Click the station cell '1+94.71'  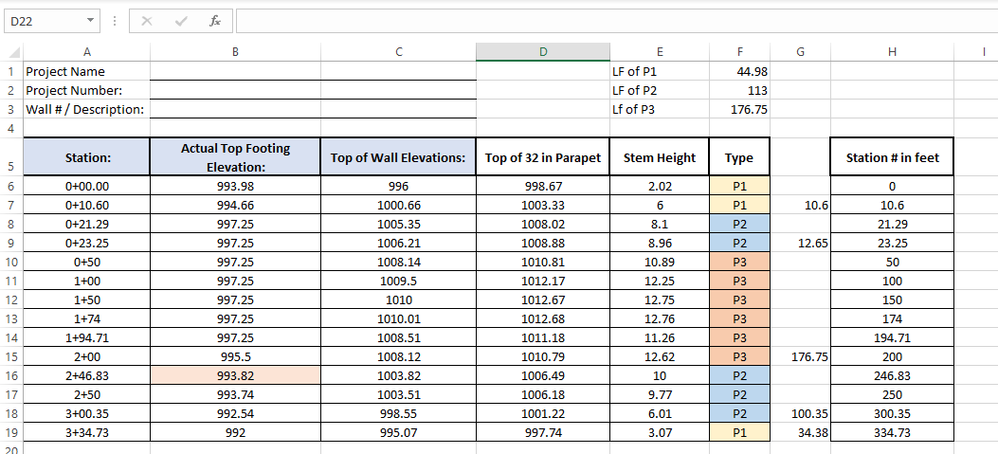tap(87, 337)
